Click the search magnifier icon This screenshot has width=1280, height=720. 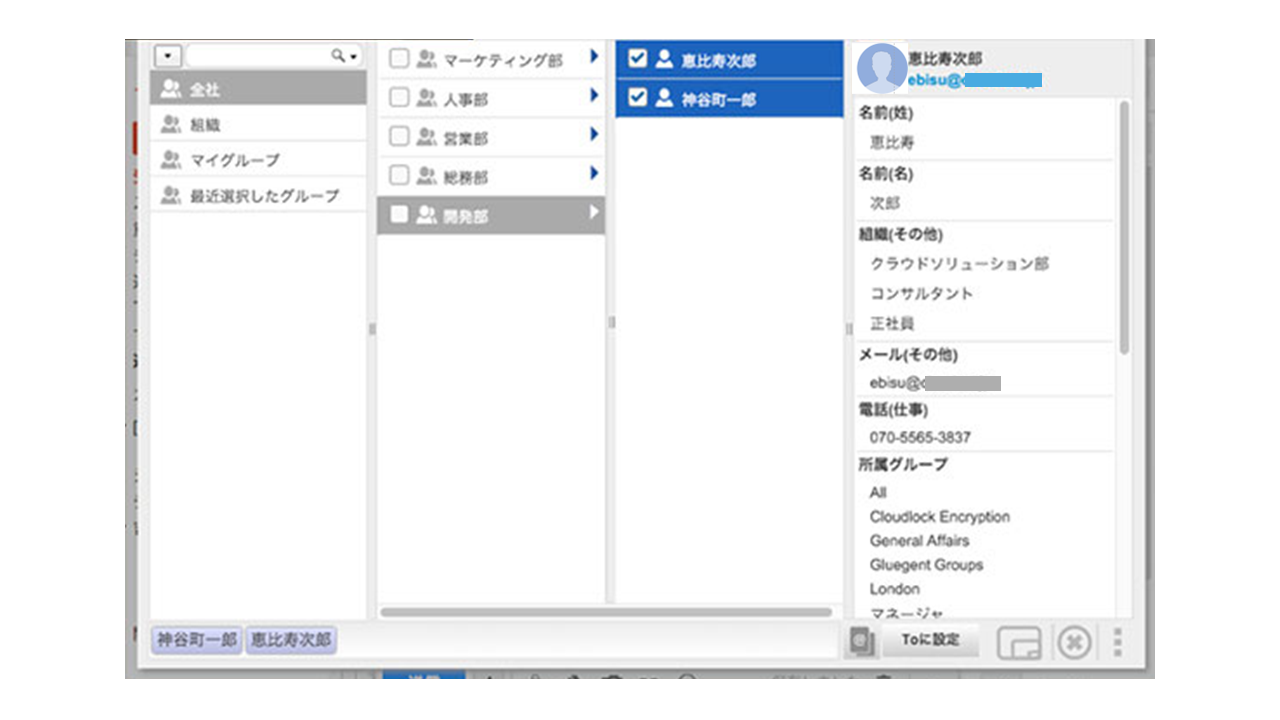point(340,57)
